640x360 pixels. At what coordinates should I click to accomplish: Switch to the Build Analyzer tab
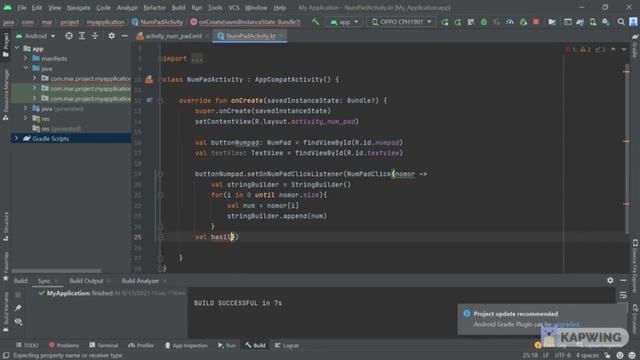[x=140, y=281]
